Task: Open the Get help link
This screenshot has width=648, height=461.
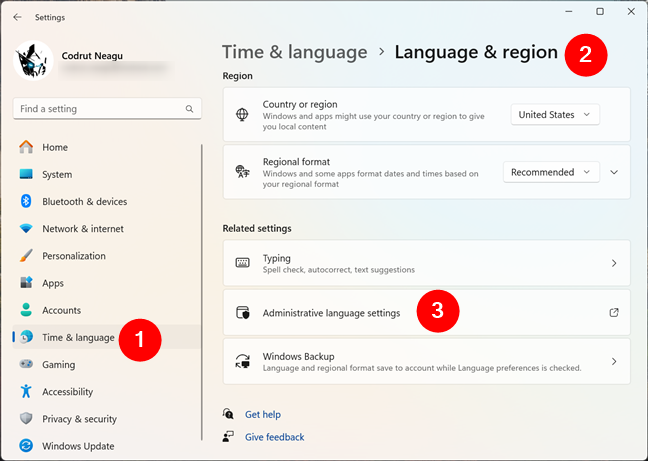Action: pos(263,414)
